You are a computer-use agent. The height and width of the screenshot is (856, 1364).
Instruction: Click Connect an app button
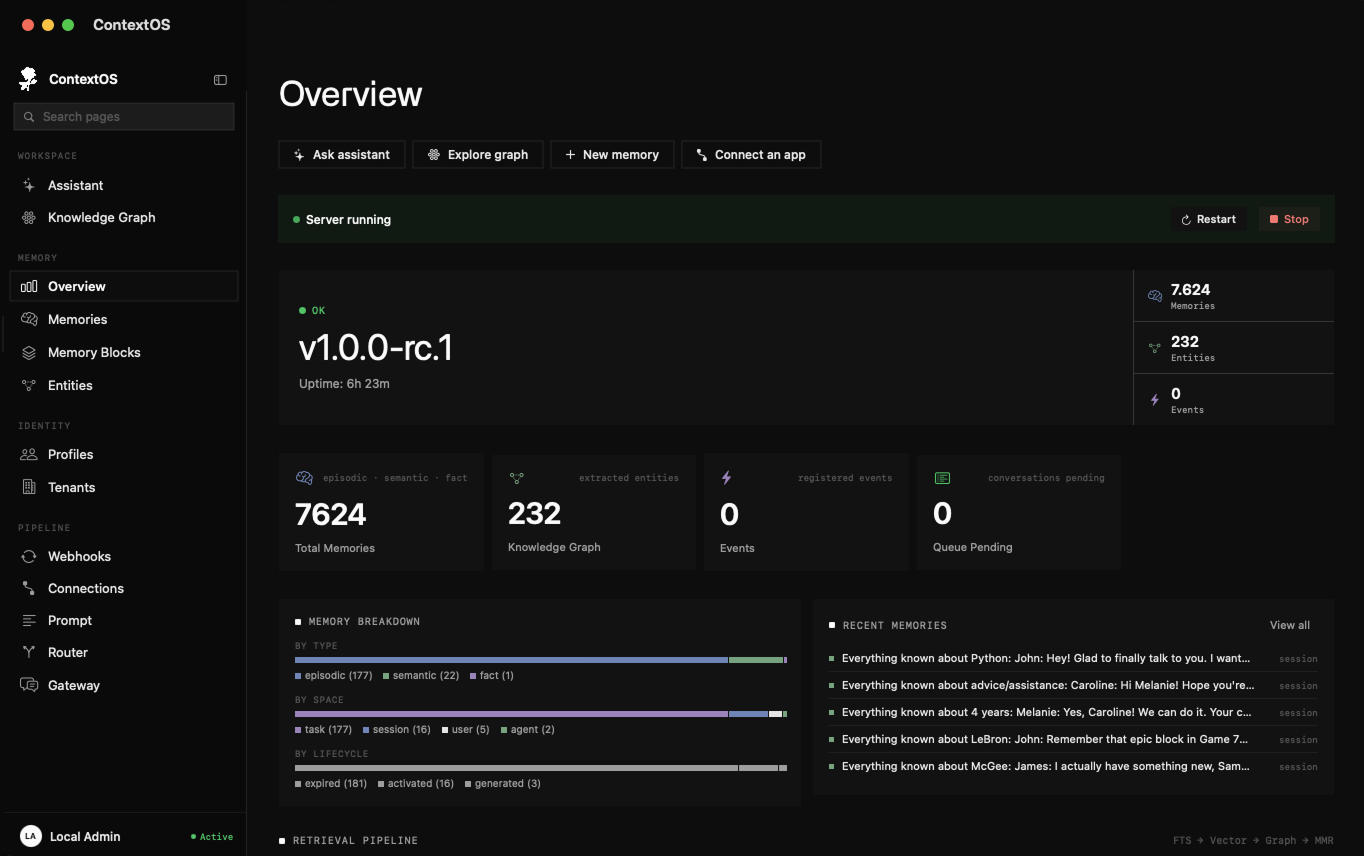(751, 155)
